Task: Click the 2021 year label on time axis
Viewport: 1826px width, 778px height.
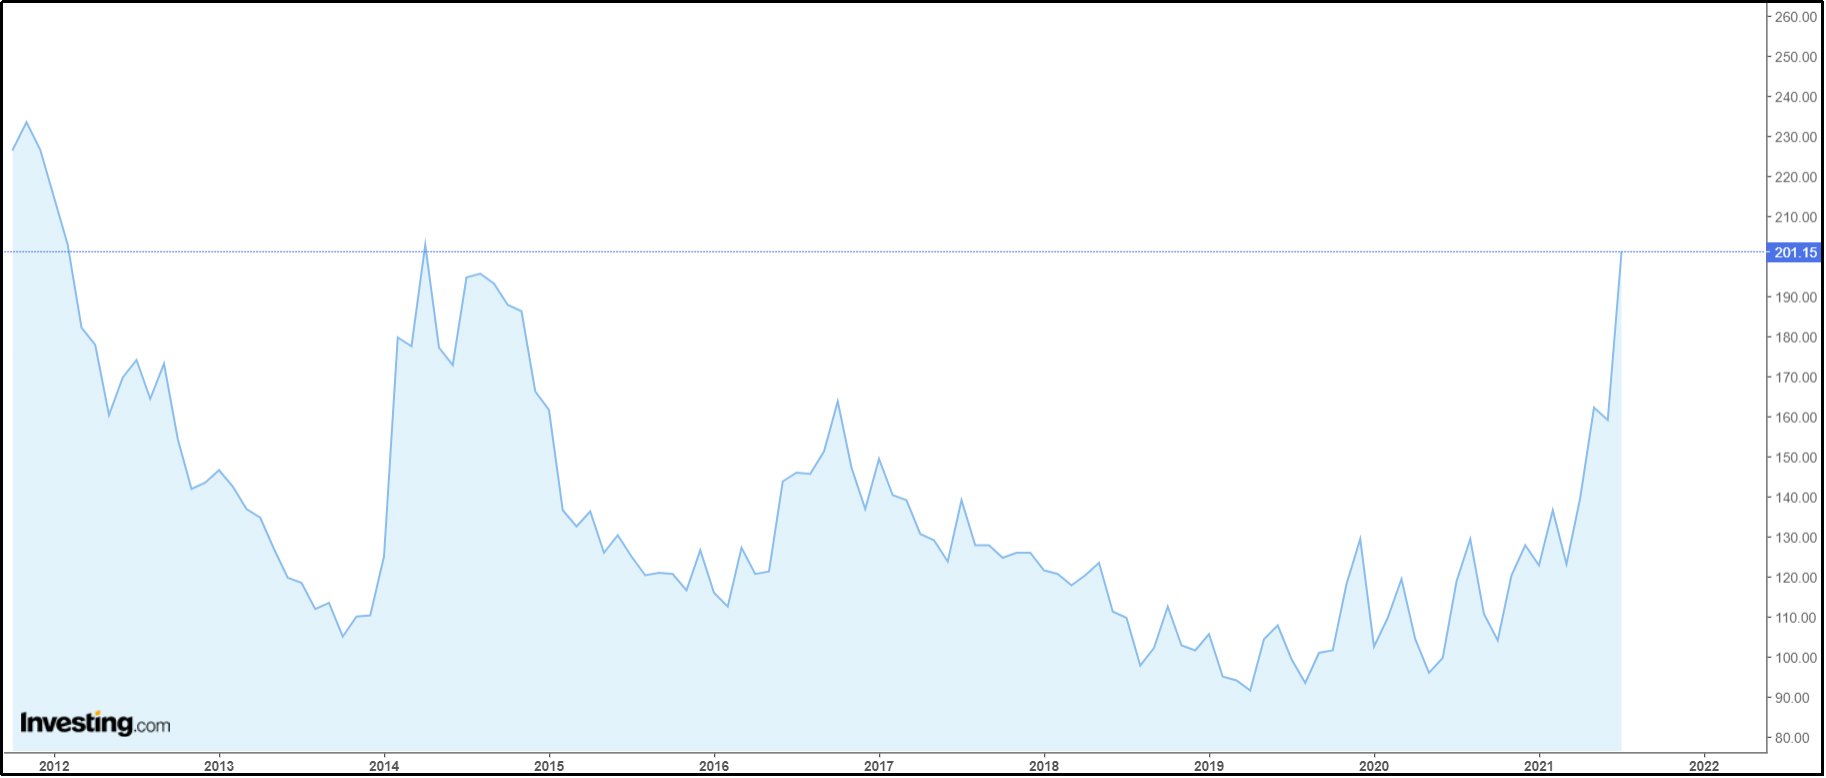Action: pyautogui.click(x=1539, y=766)
